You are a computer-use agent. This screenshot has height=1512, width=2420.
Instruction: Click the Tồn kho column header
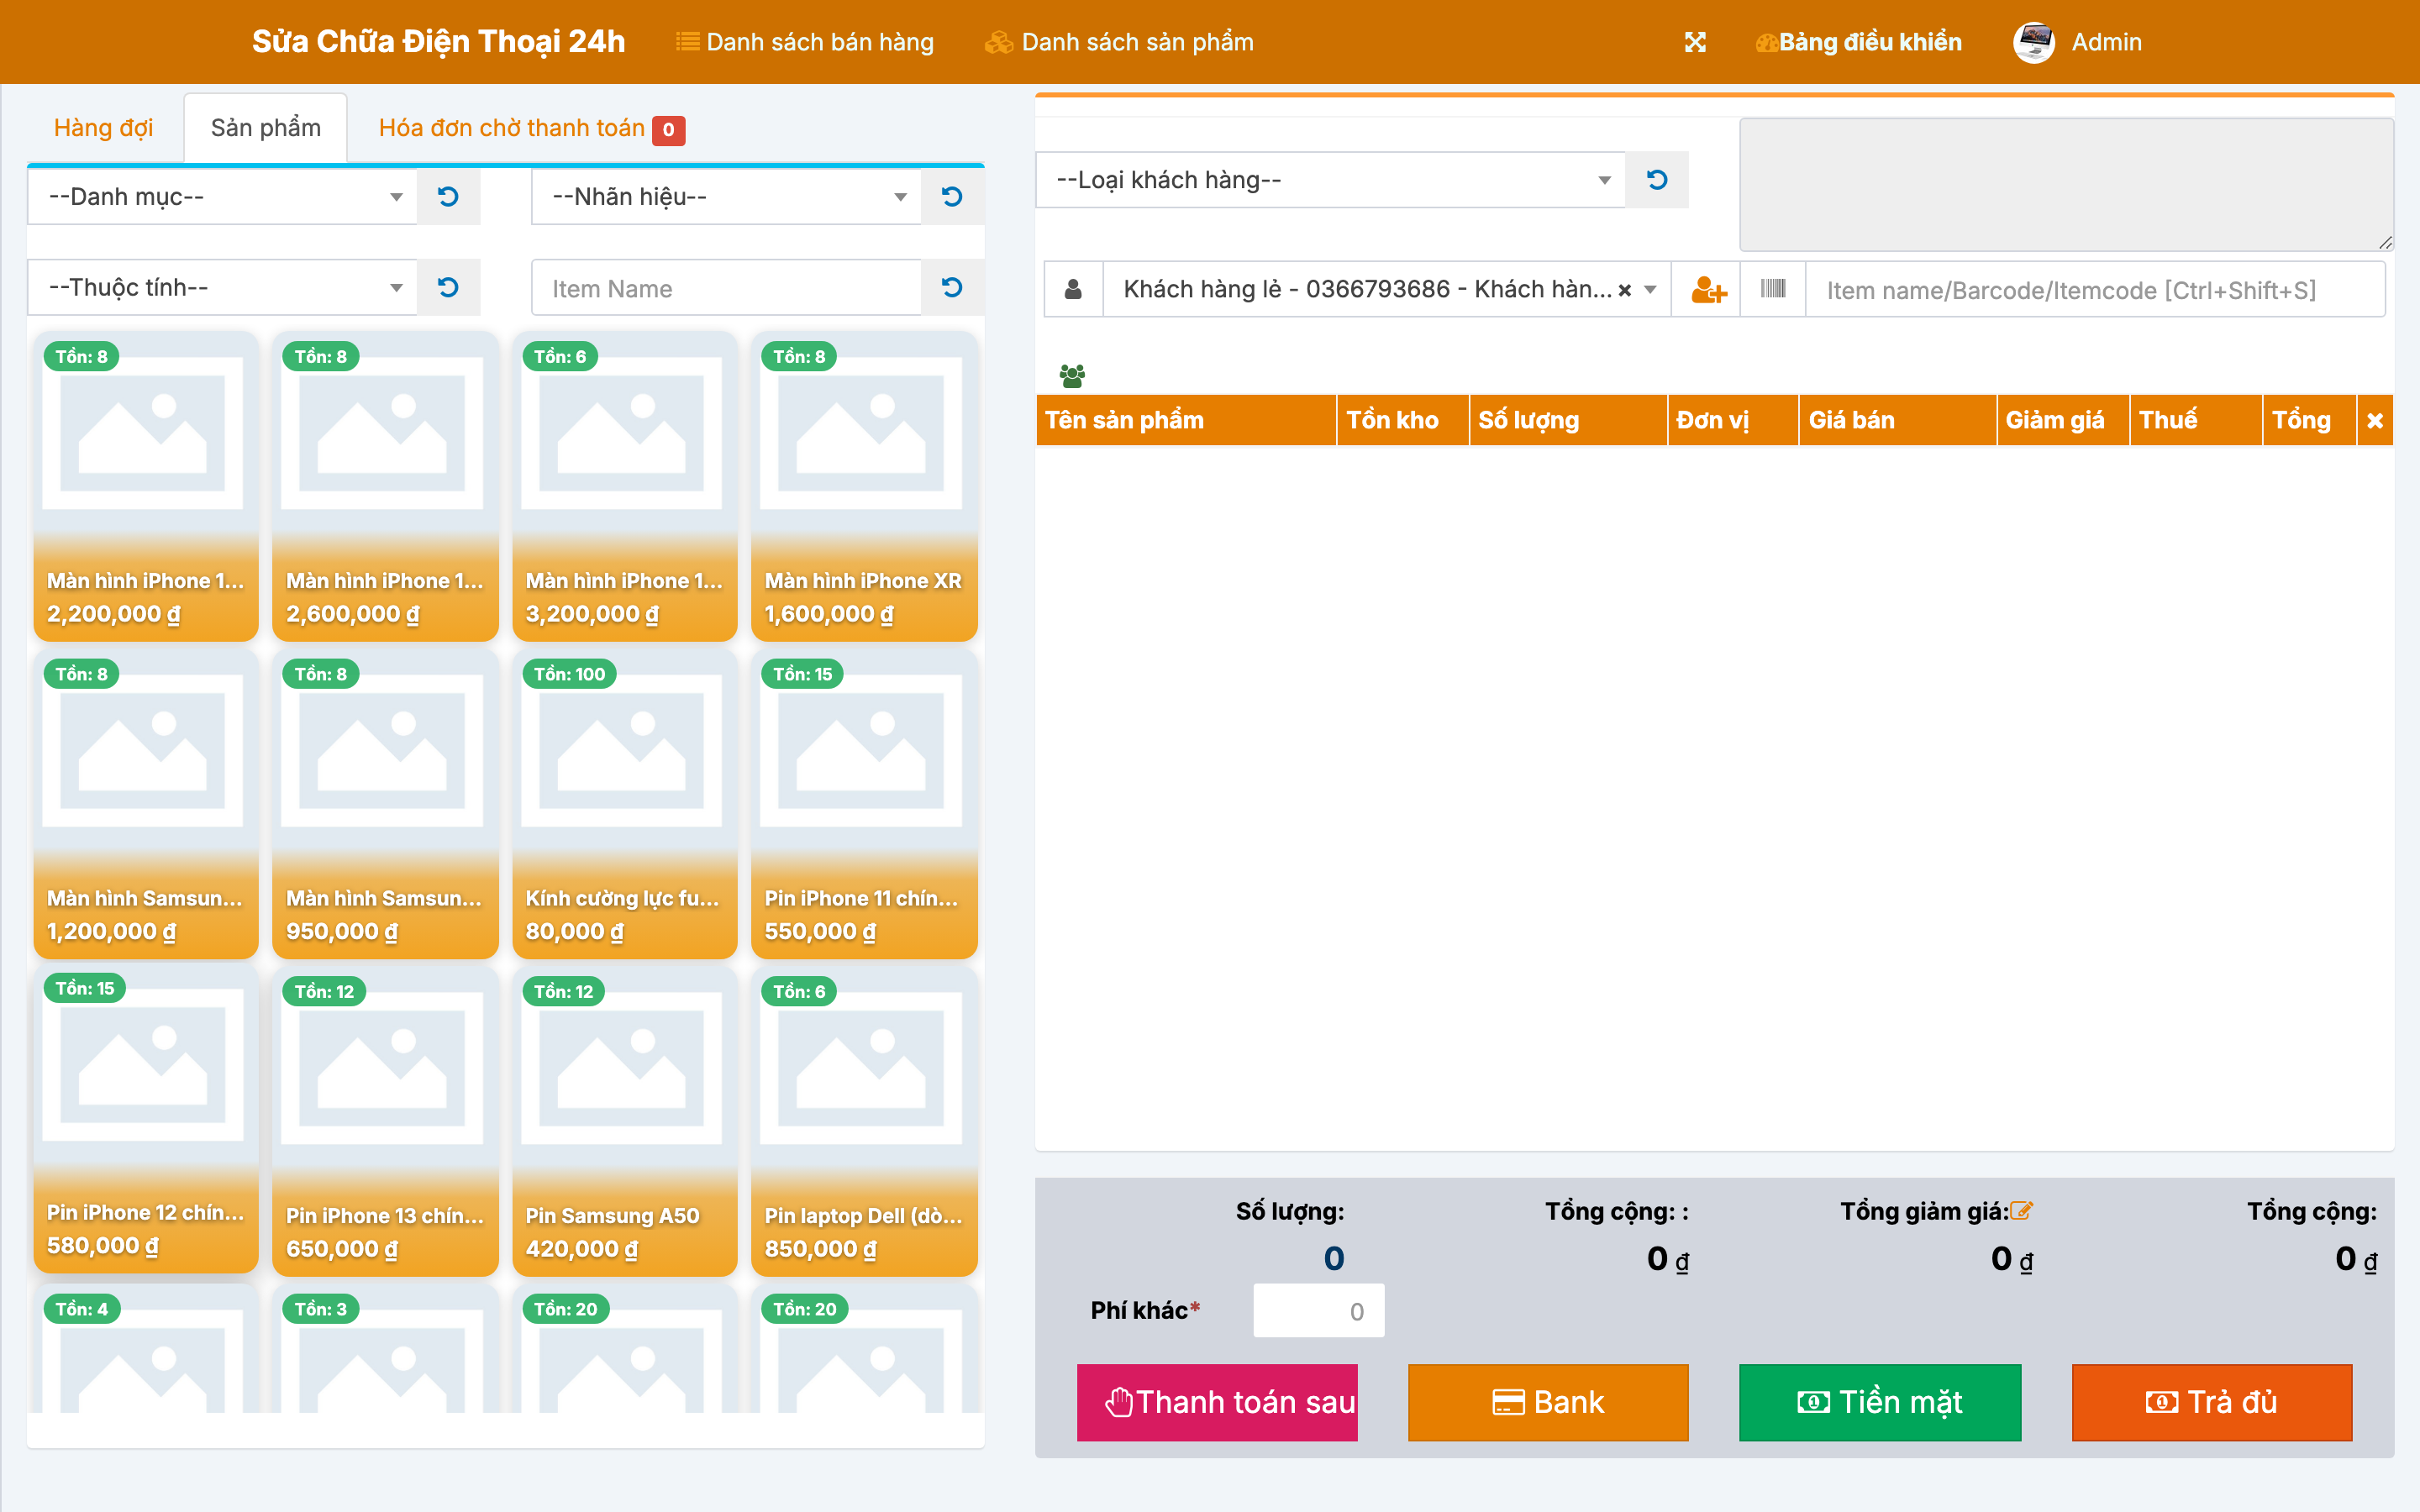[x=1403, y=420]
